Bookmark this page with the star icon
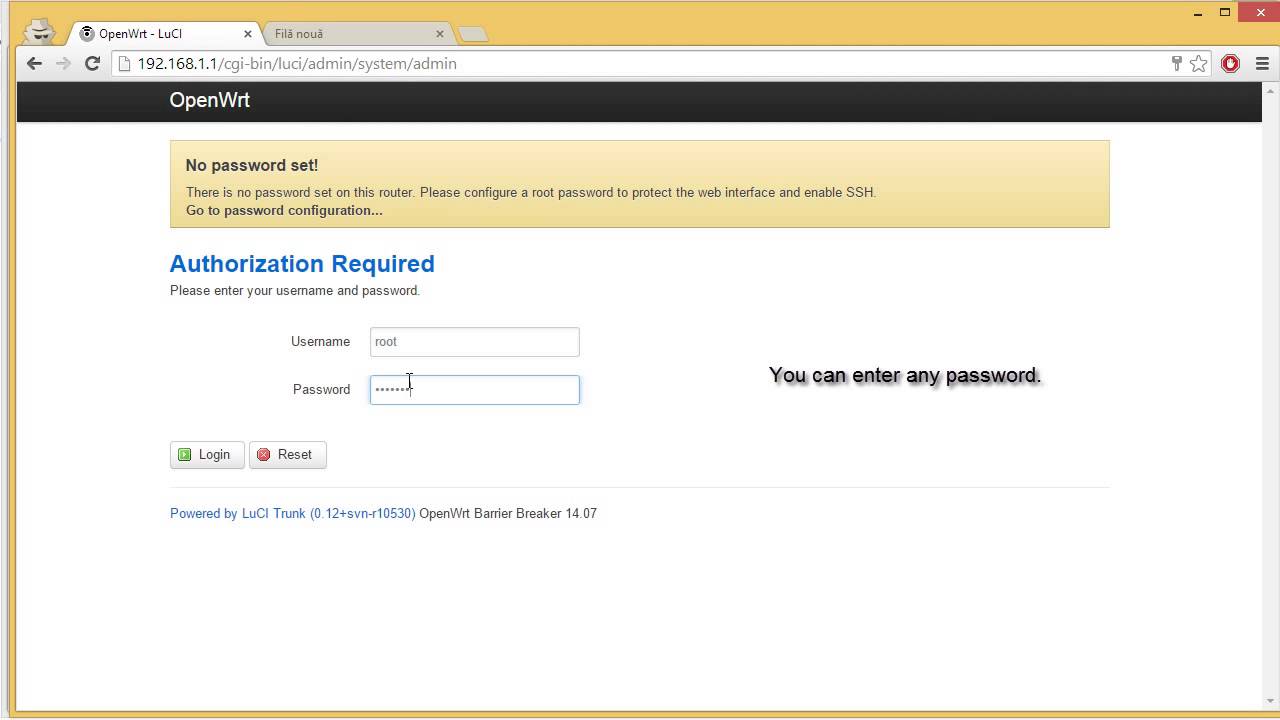The image size is (1280, 720). [1198, 63]
